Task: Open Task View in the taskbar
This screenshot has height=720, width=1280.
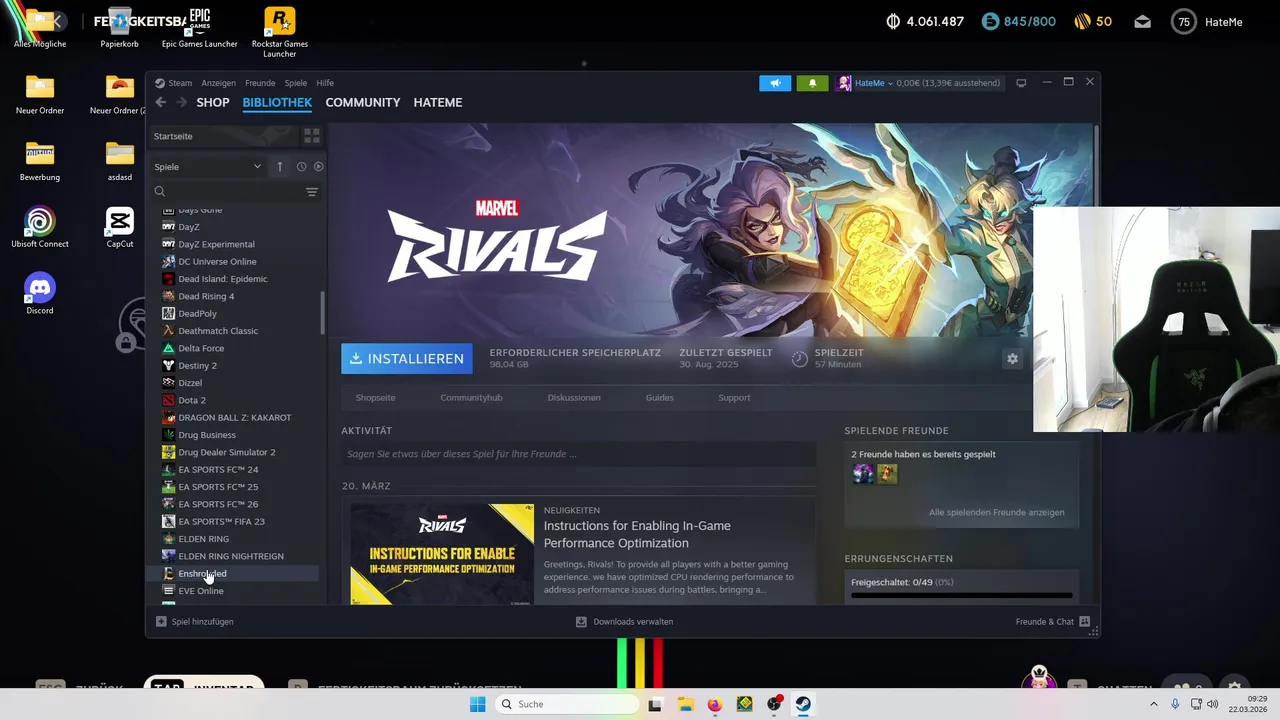Action: click(655, 704)
